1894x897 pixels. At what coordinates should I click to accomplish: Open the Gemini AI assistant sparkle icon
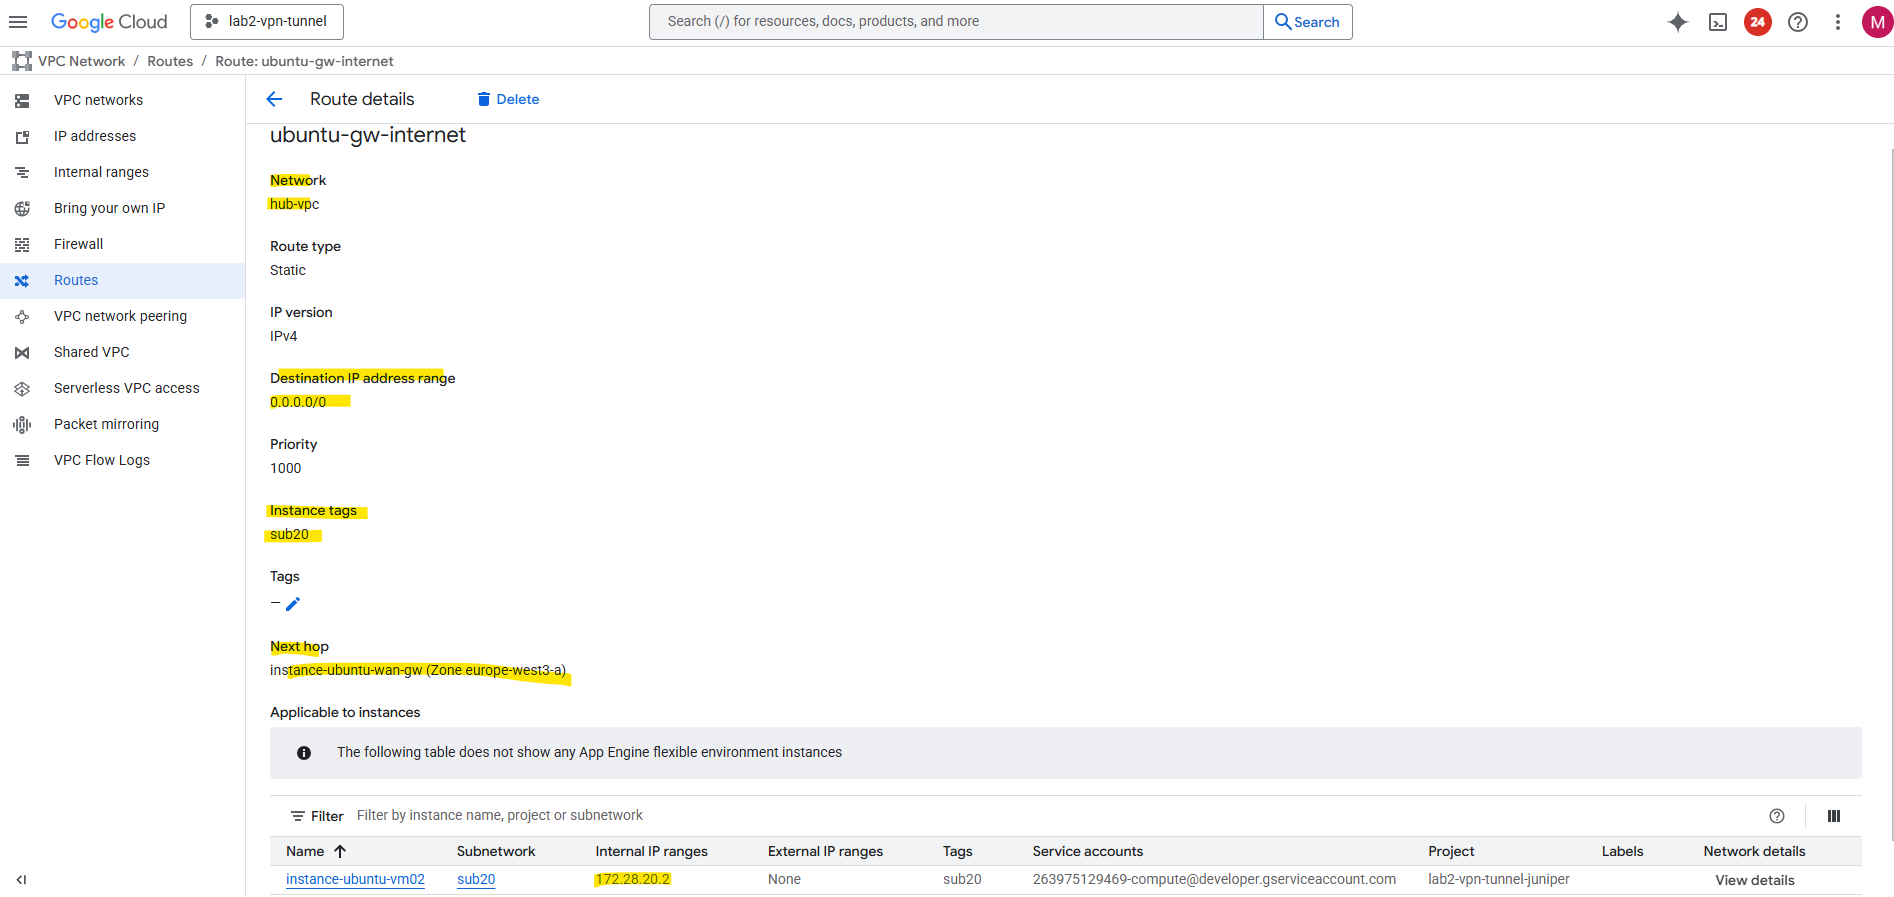click(1678, 22)
